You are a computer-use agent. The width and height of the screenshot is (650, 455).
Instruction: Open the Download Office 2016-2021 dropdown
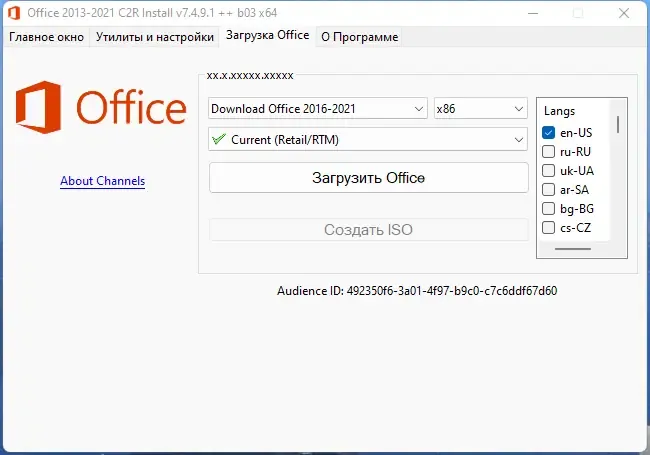pyautogui.click(x=318, y=109)
